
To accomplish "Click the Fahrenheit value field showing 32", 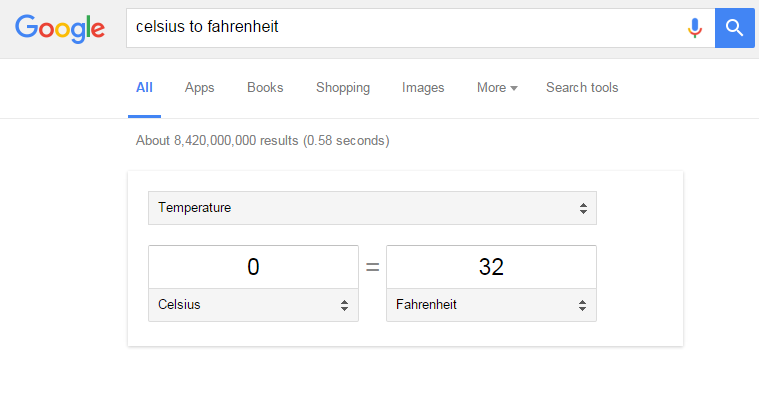I will click(491, 267).
